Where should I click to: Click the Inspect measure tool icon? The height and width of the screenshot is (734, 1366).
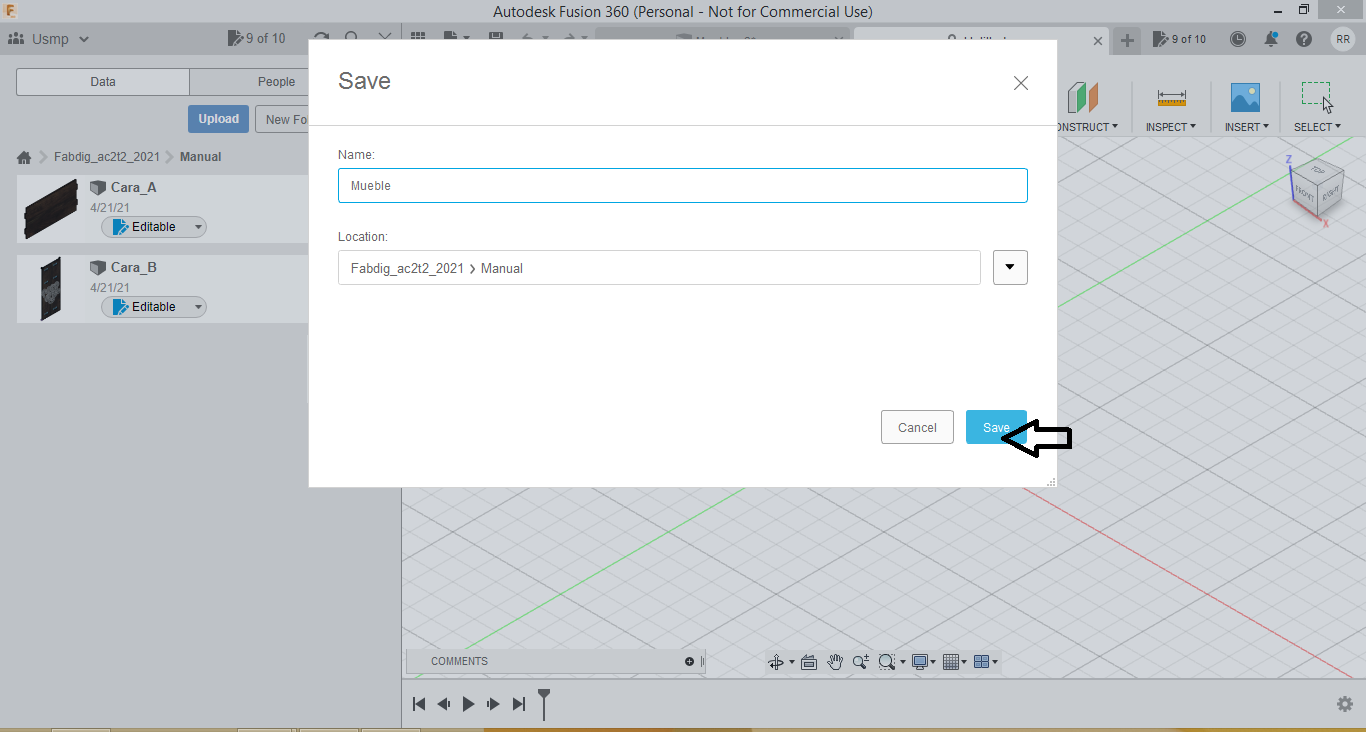[1171, 98]
